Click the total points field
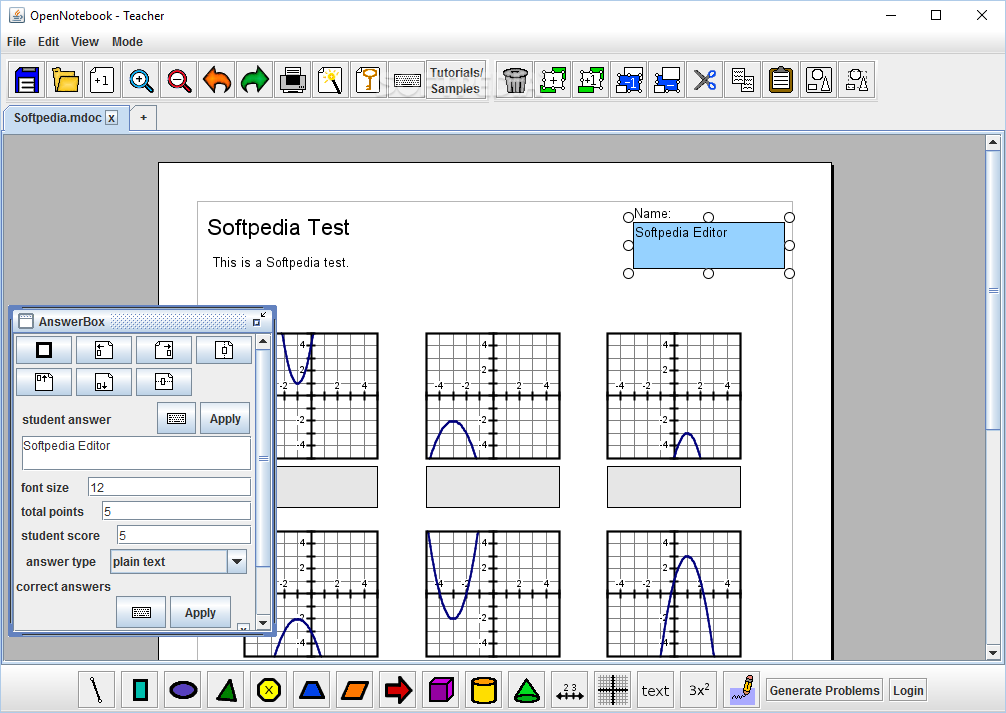 (176, 511)
